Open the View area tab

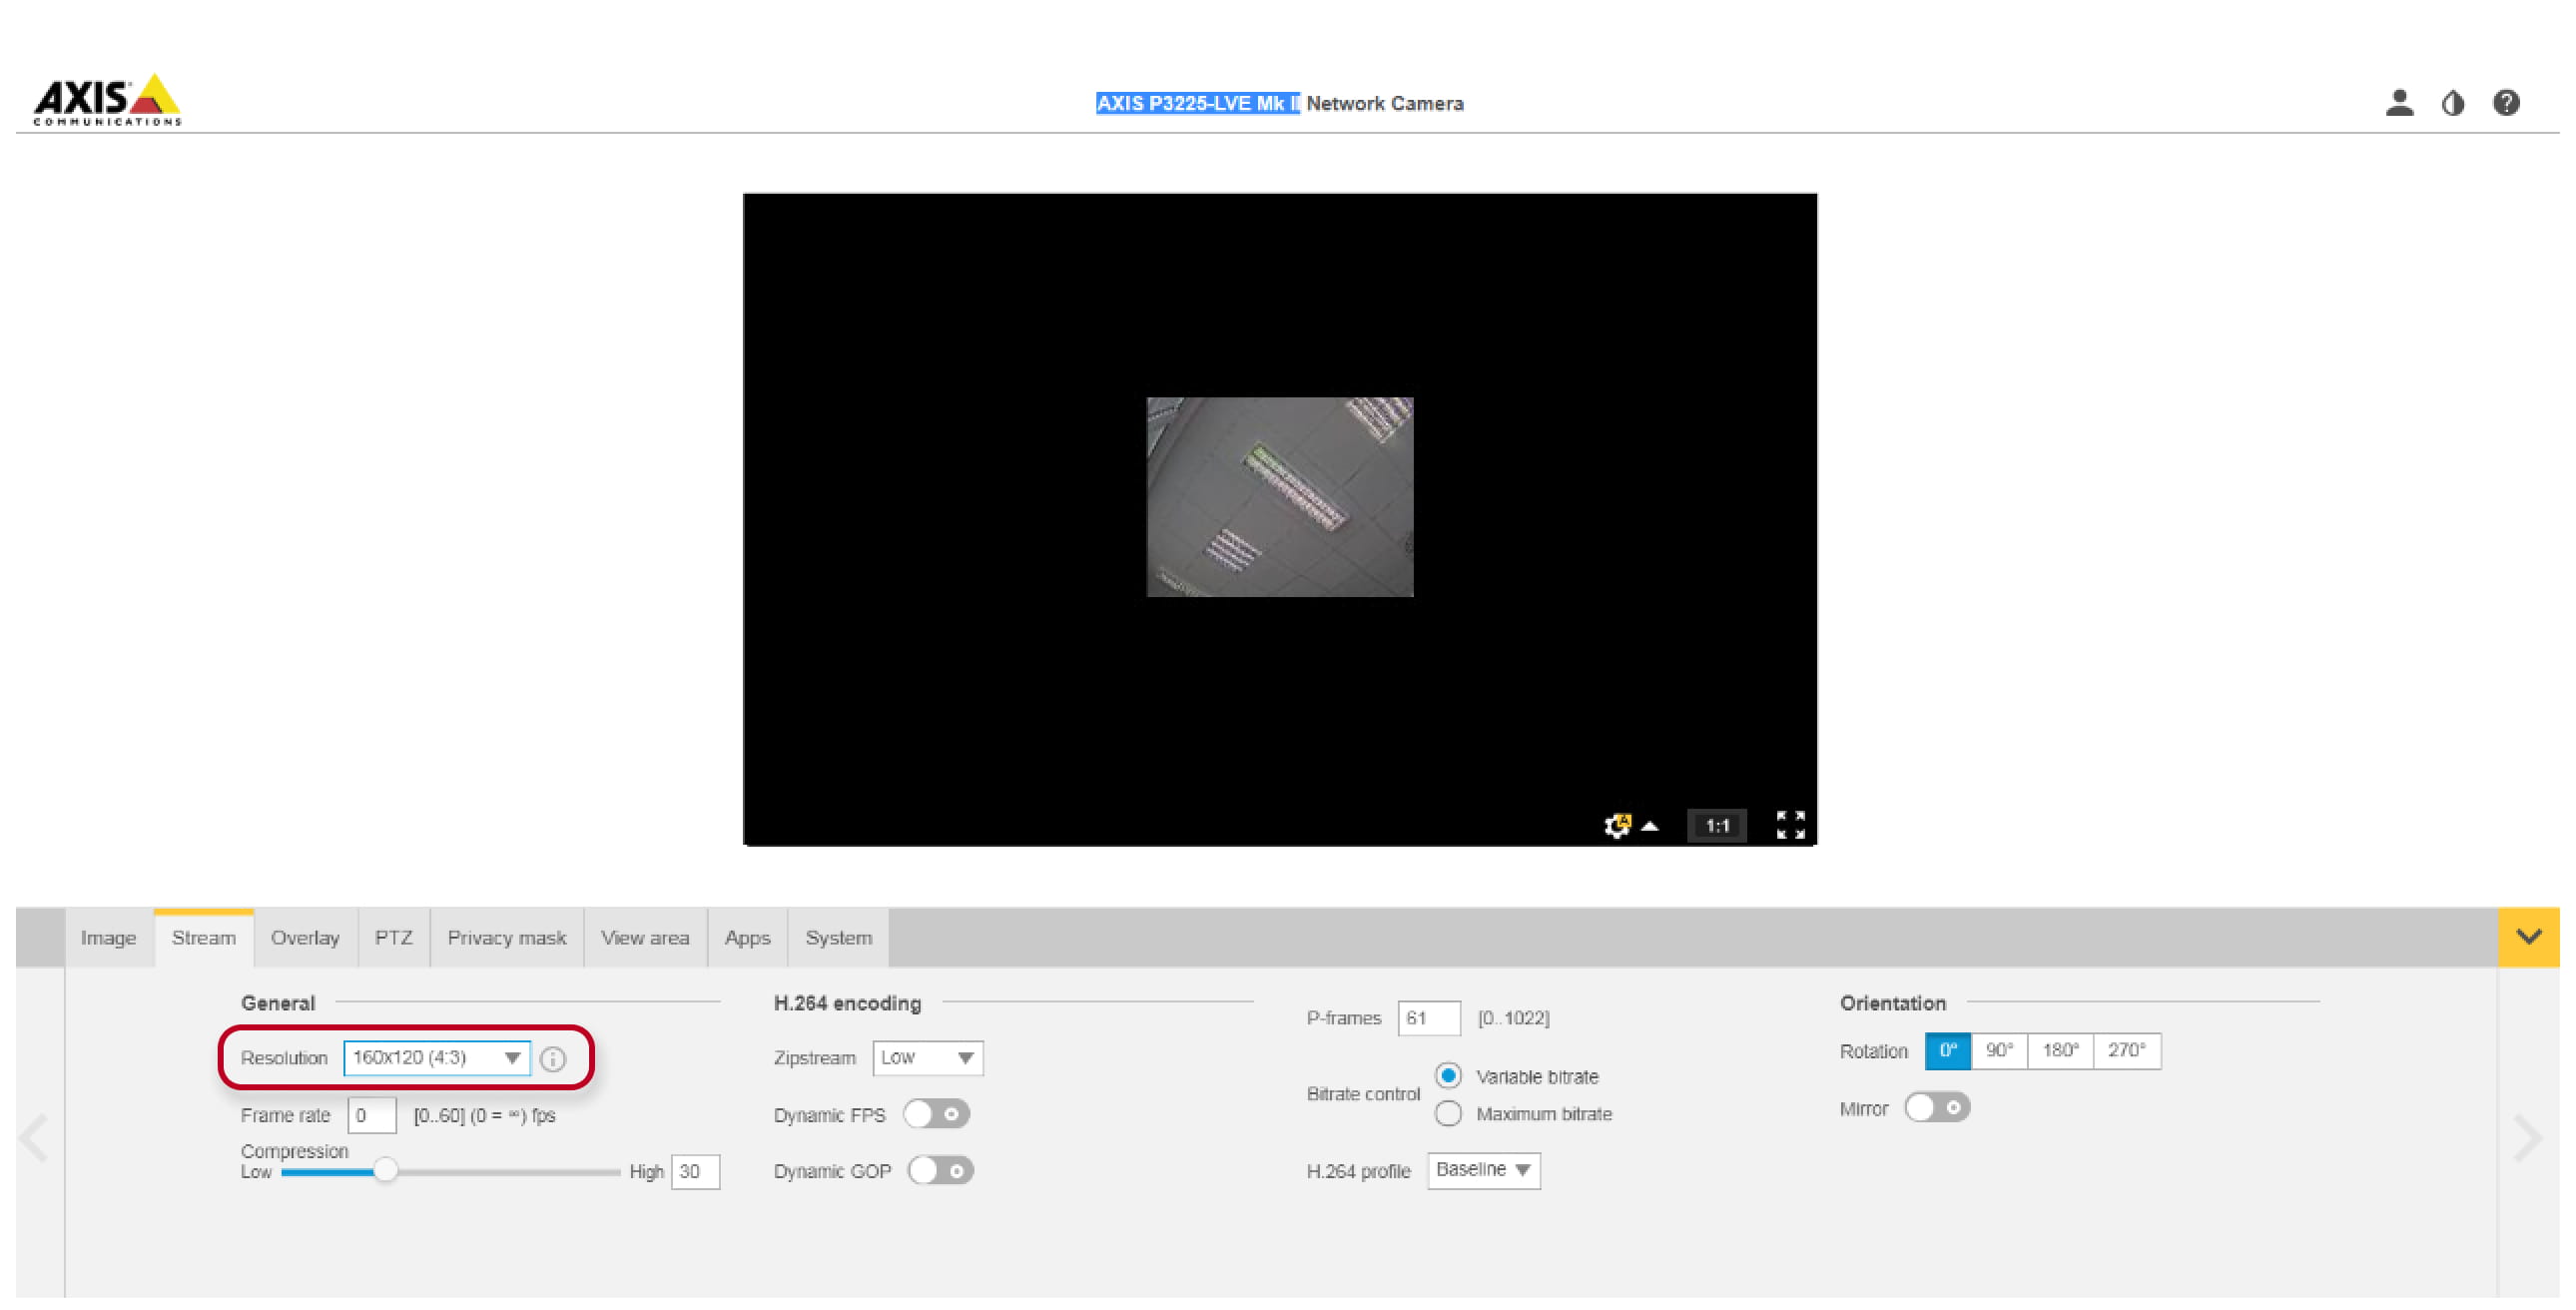click(645, 938)
